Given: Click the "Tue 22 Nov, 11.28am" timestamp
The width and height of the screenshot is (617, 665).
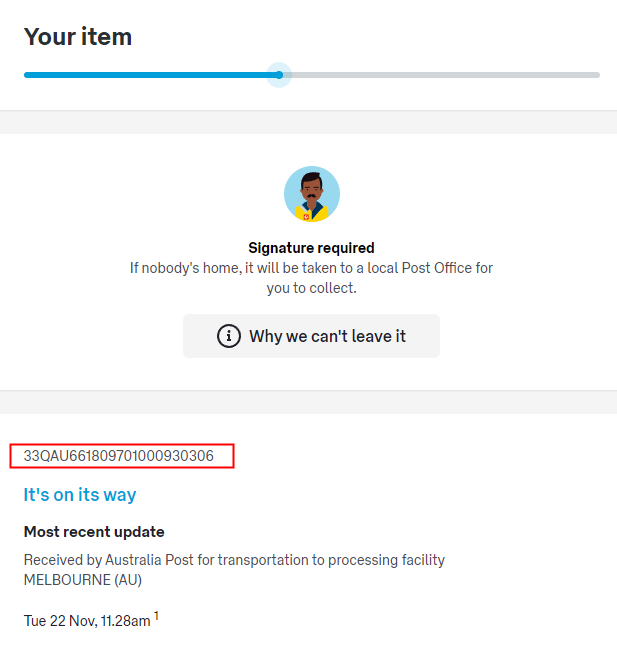Looking at the screenshot, I should (x=87, y=621).
